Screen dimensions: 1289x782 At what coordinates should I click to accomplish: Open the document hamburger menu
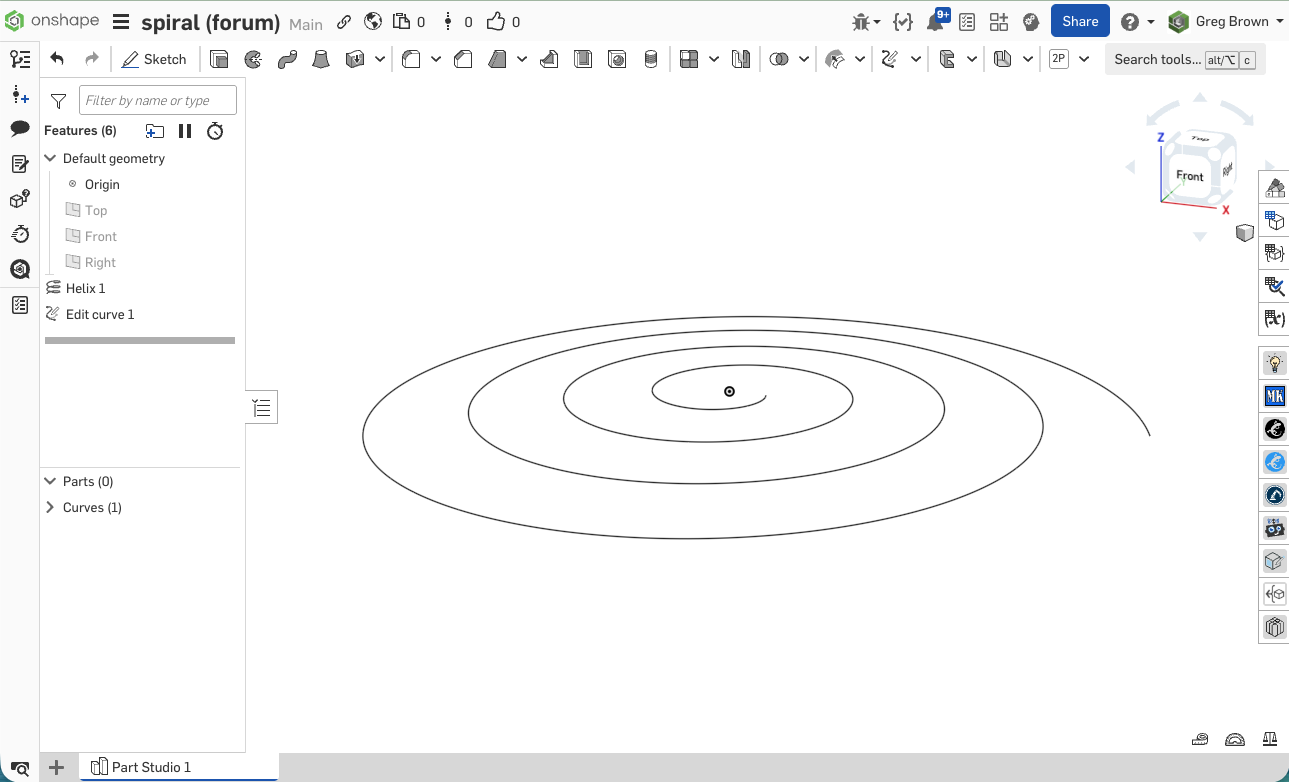121,22
